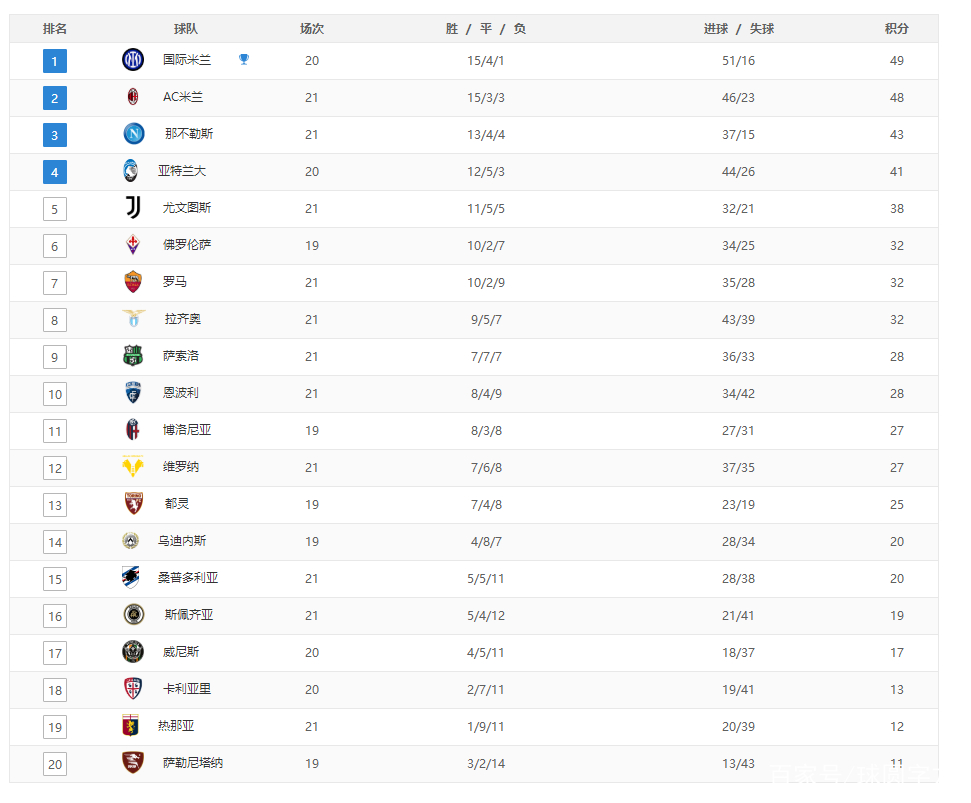
Task: Click the blue trophy icon beside 国际米兰
Action: [x=244, y=59]
